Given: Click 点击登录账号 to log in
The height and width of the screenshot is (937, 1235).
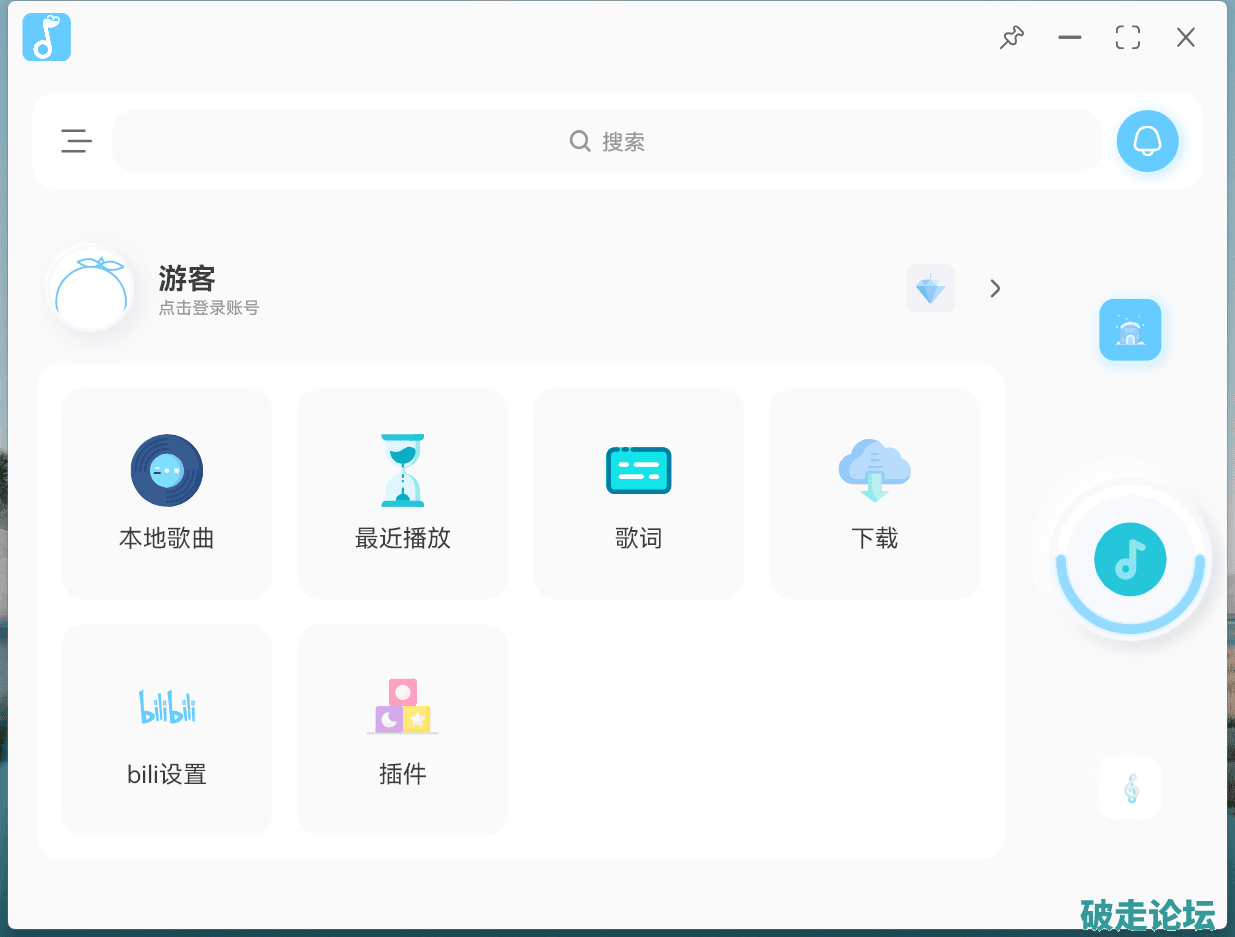Looking at the screenshot, I should (x=208, y=308).
